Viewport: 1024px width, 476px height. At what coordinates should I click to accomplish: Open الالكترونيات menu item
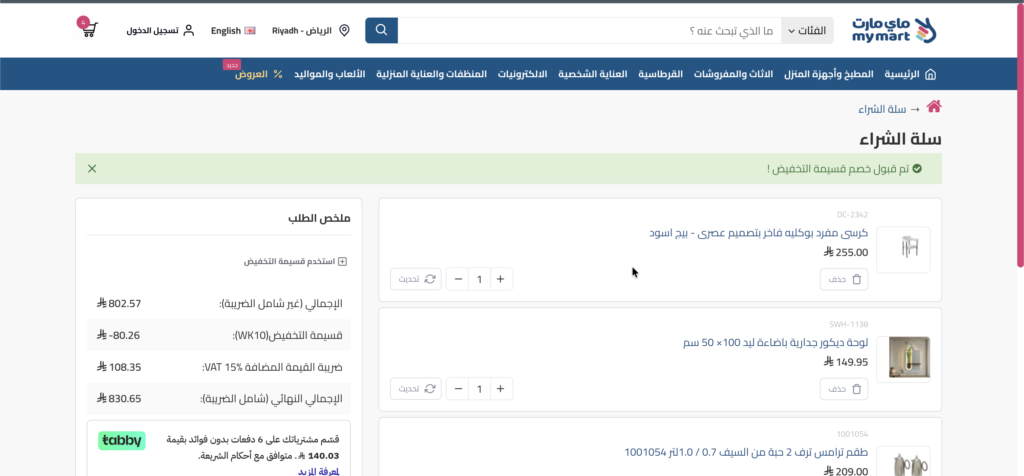[x=522, y=74]
